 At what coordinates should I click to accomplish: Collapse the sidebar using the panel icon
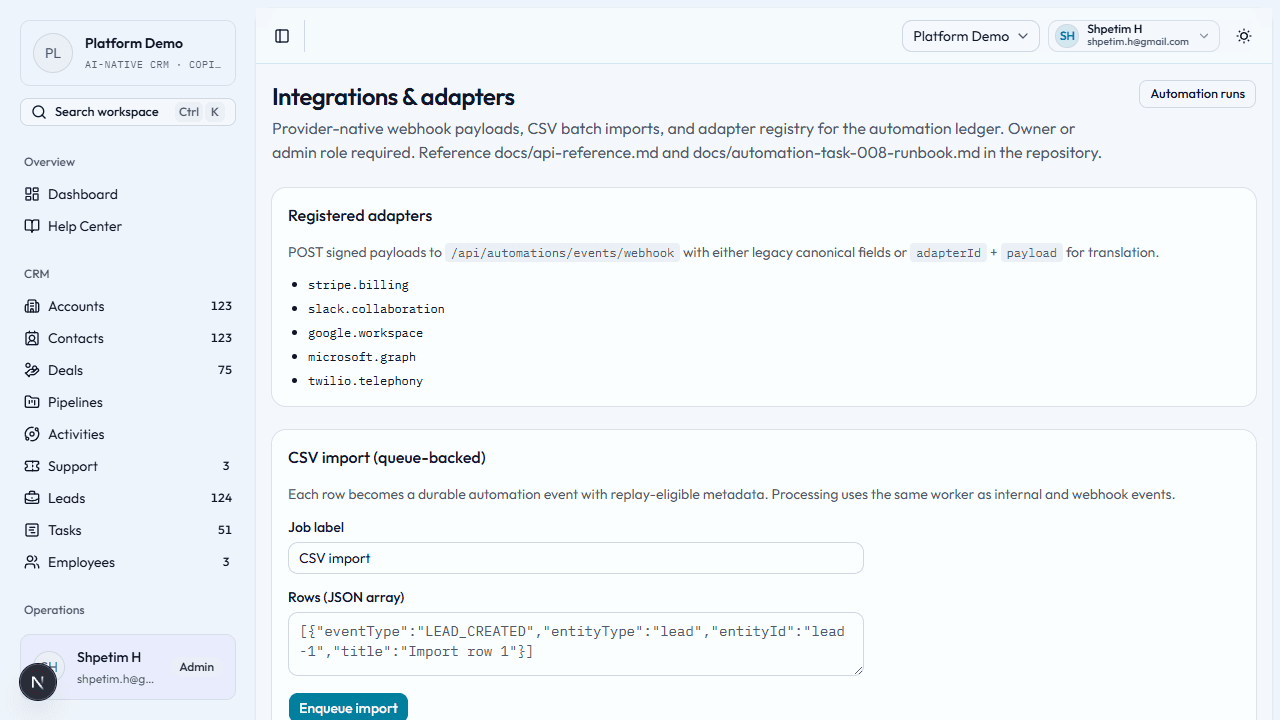click(281, 36)
